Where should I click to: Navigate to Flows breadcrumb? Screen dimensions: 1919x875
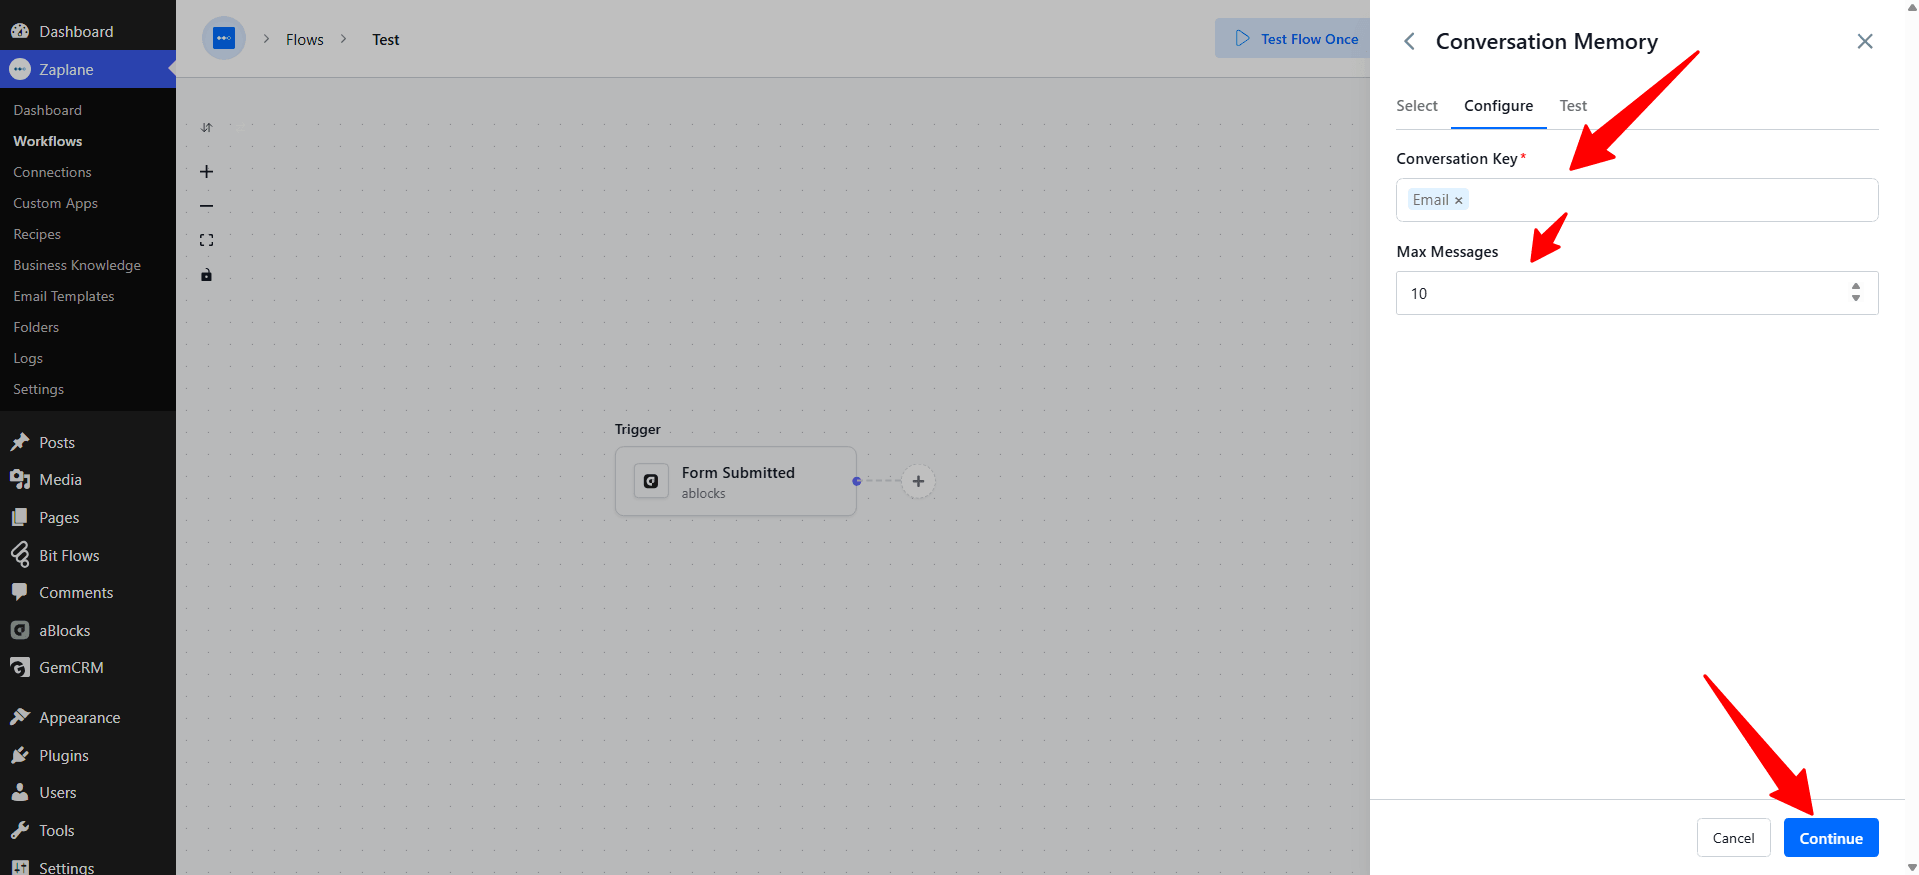tap(305, 40)
